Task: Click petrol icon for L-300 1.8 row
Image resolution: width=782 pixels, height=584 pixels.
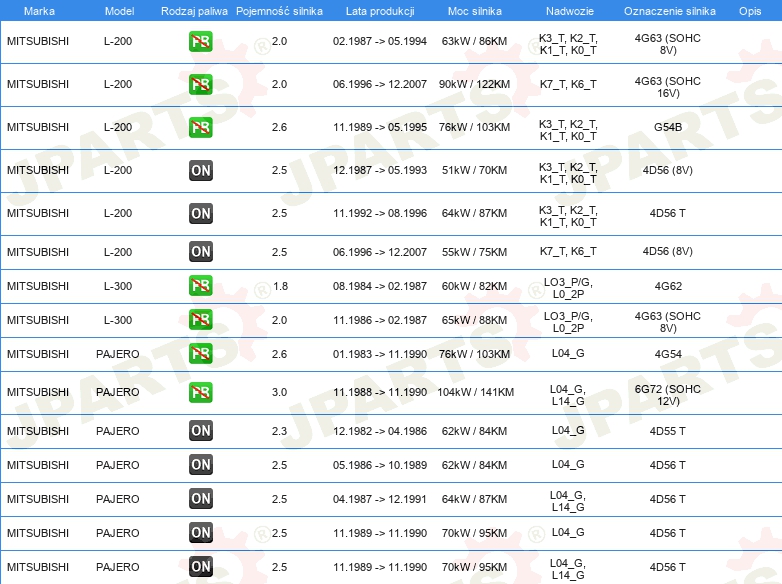Action: click(x=200, y=286)
